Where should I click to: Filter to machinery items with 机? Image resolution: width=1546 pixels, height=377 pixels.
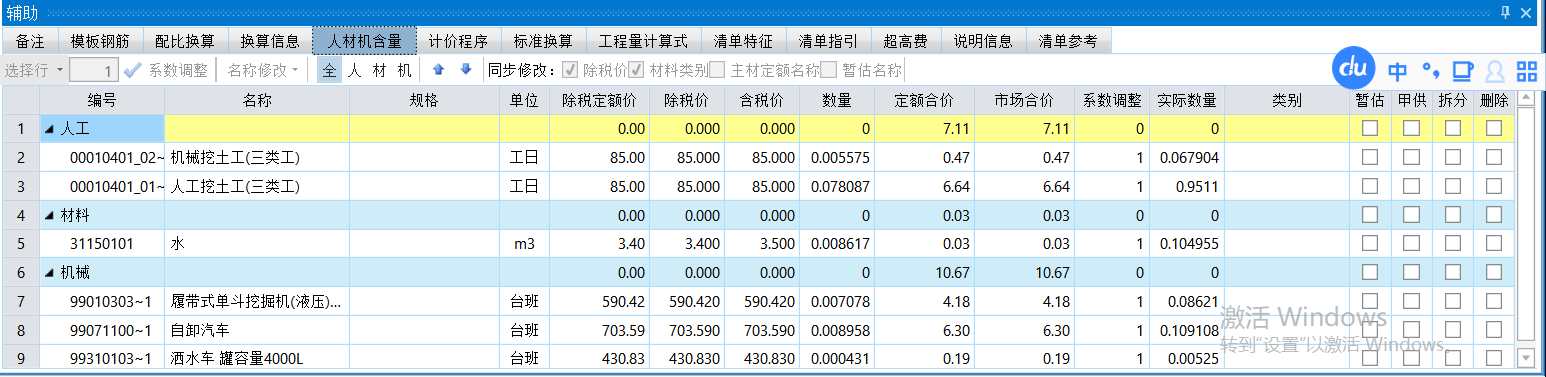(404, 70)
